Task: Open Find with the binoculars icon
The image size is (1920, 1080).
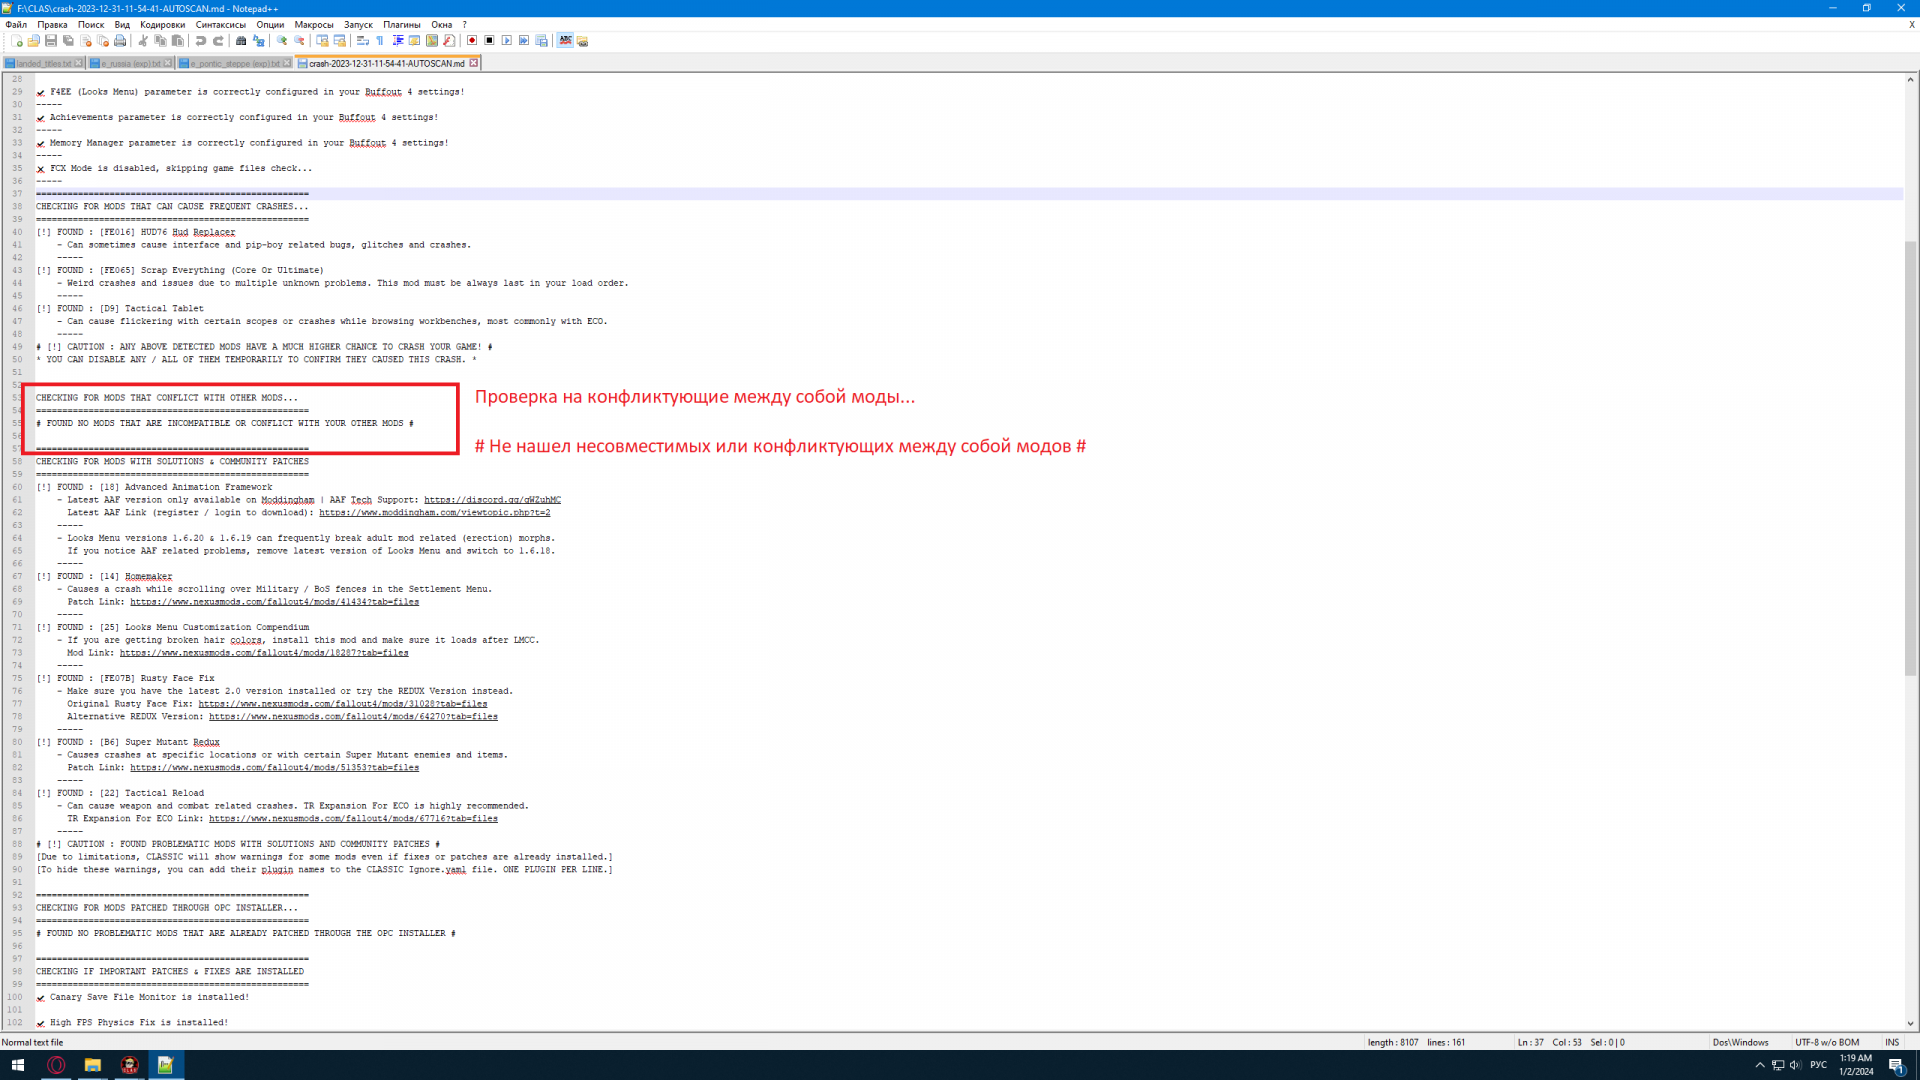Action: coord(241,41)
